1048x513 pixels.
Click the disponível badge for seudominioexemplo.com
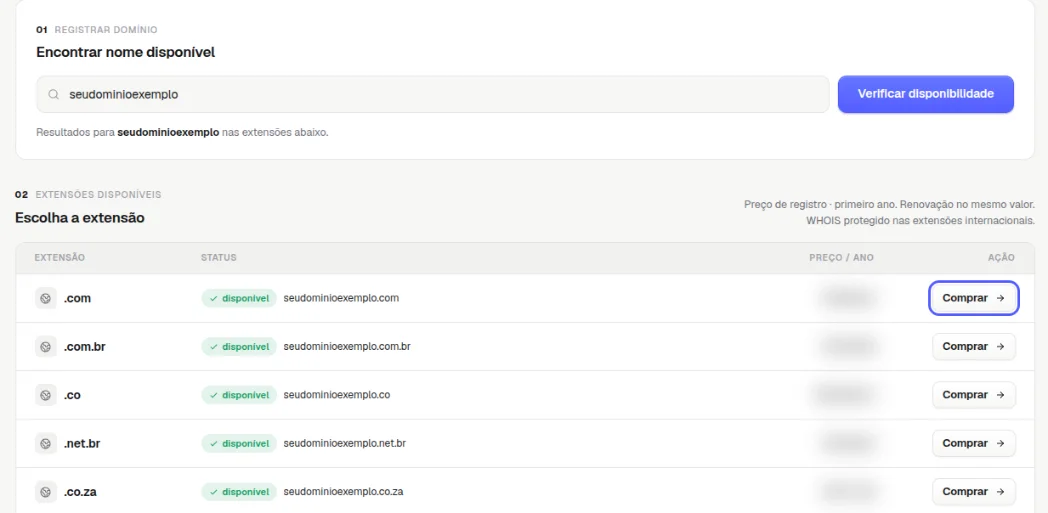[x=239, y=299]
